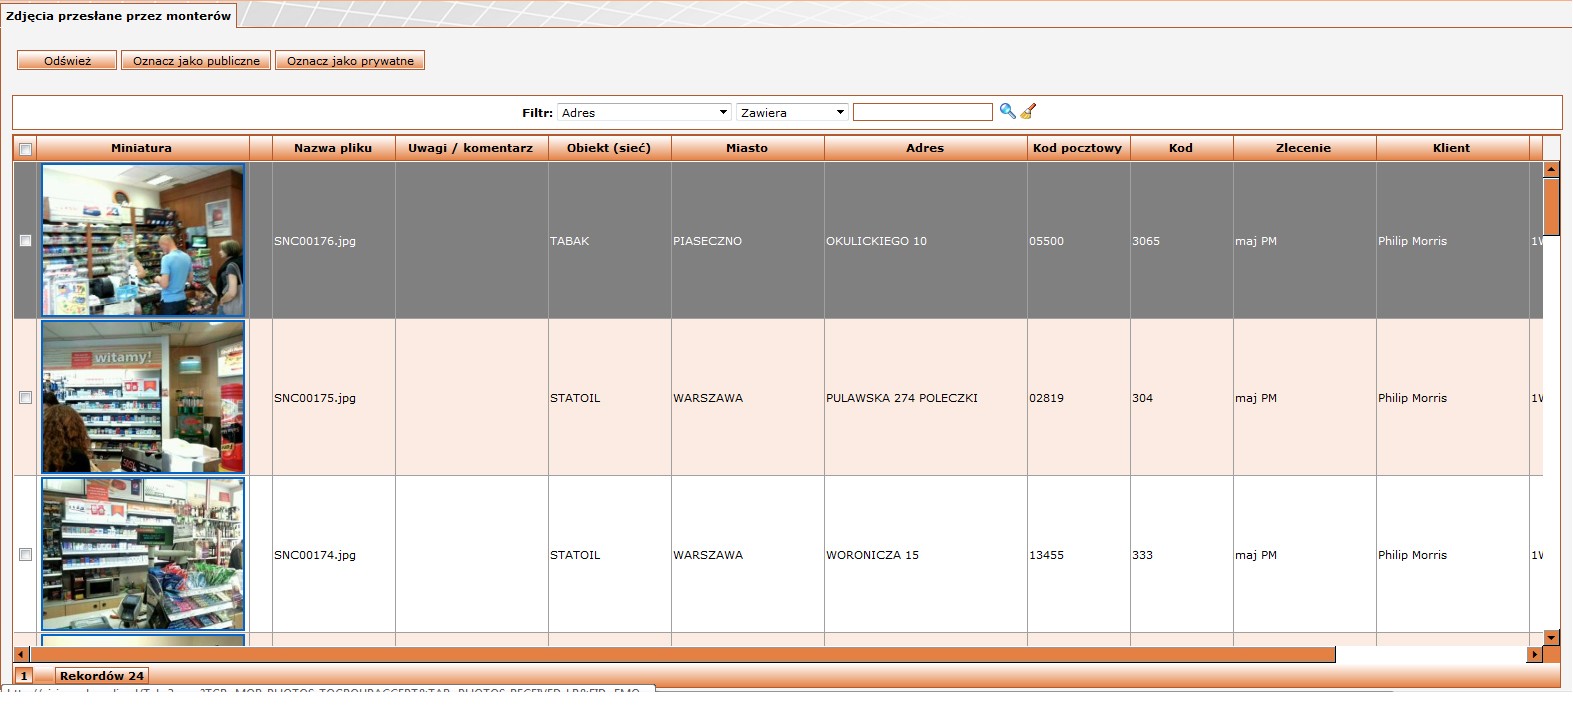Open thumbnail of SNC00175.jpg
This screenshot has height=709, width=1573.
143,397
